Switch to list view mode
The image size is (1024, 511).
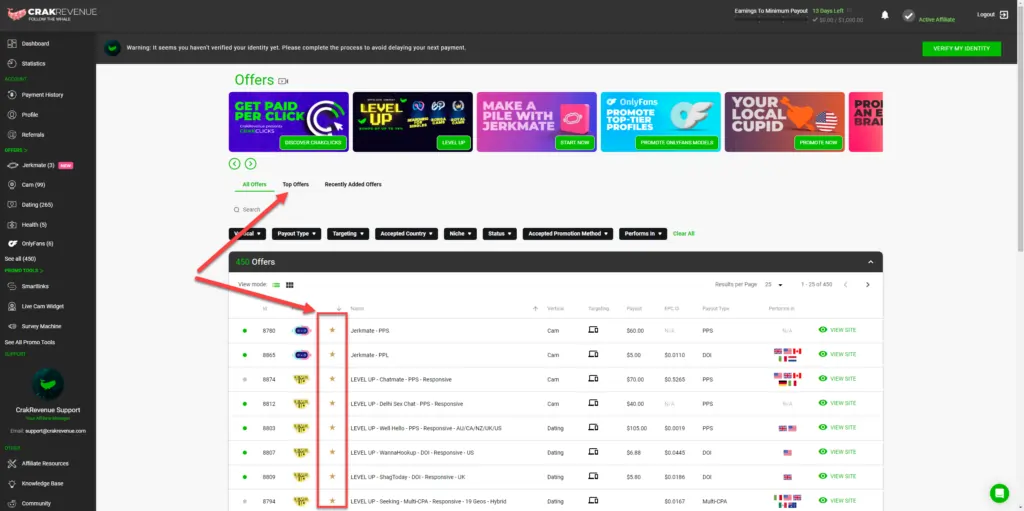pyautogui.click(x=277, y=285)
